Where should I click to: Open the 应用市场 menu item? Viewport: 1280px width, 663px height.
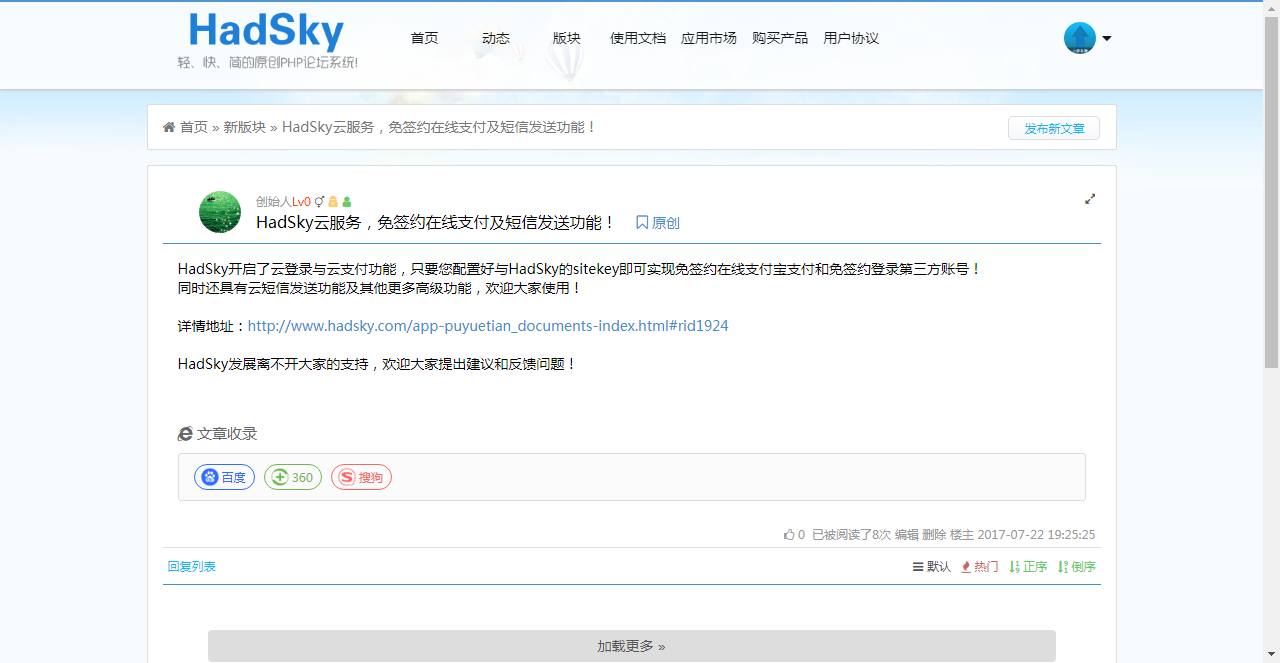coord(709,38)
